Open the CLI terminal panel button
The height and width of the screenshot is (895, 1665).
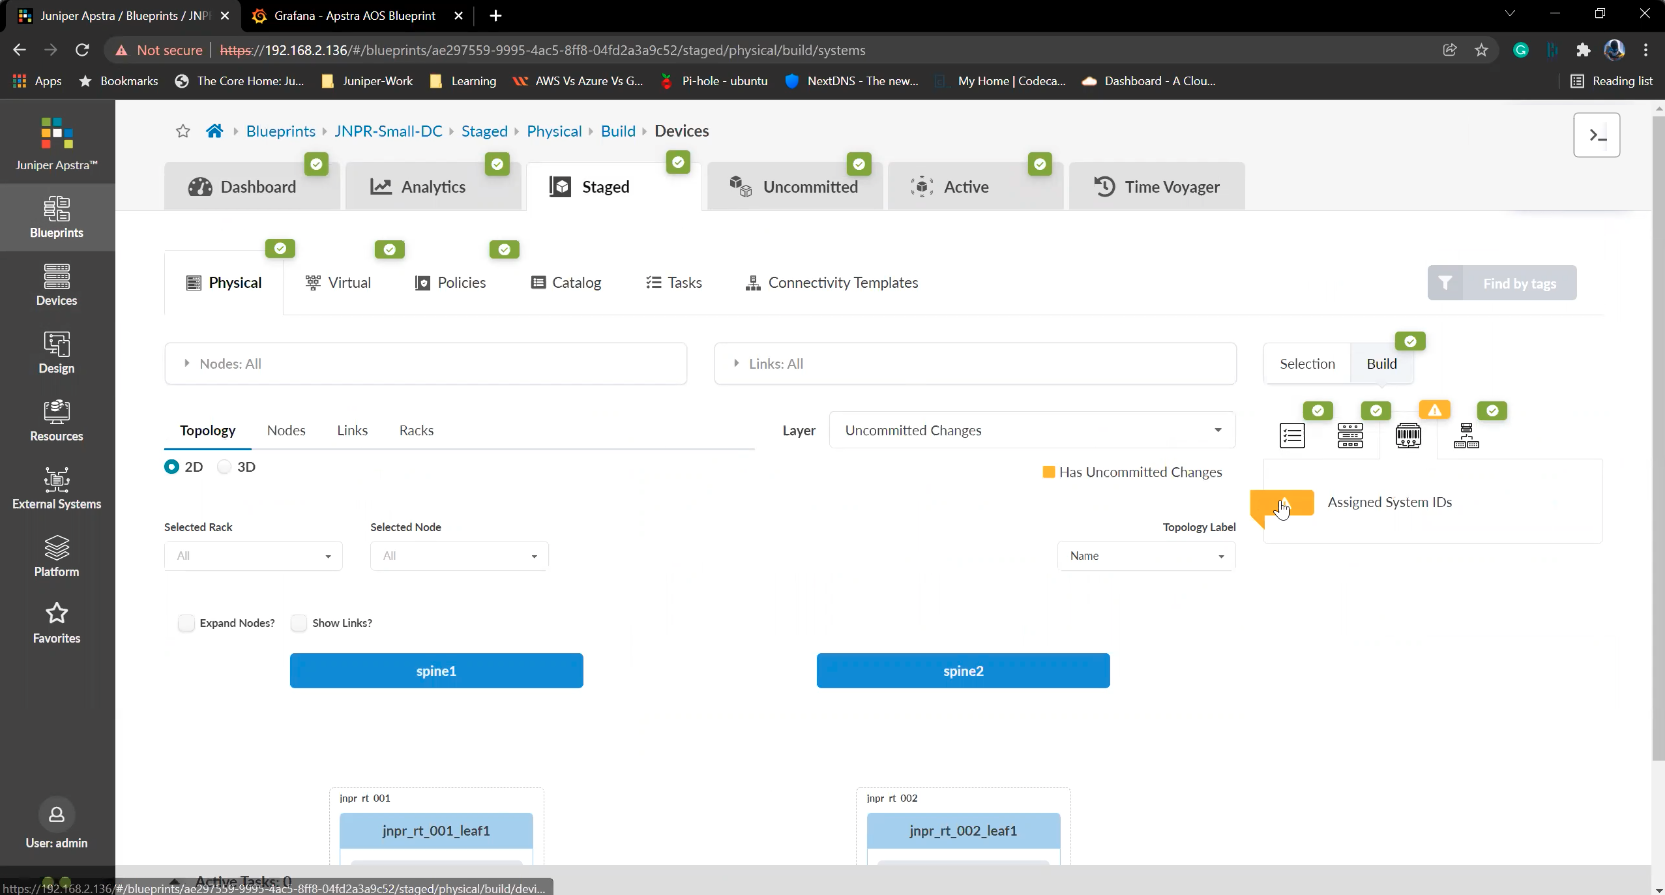pyautogui.click(x=1597, y=135)
